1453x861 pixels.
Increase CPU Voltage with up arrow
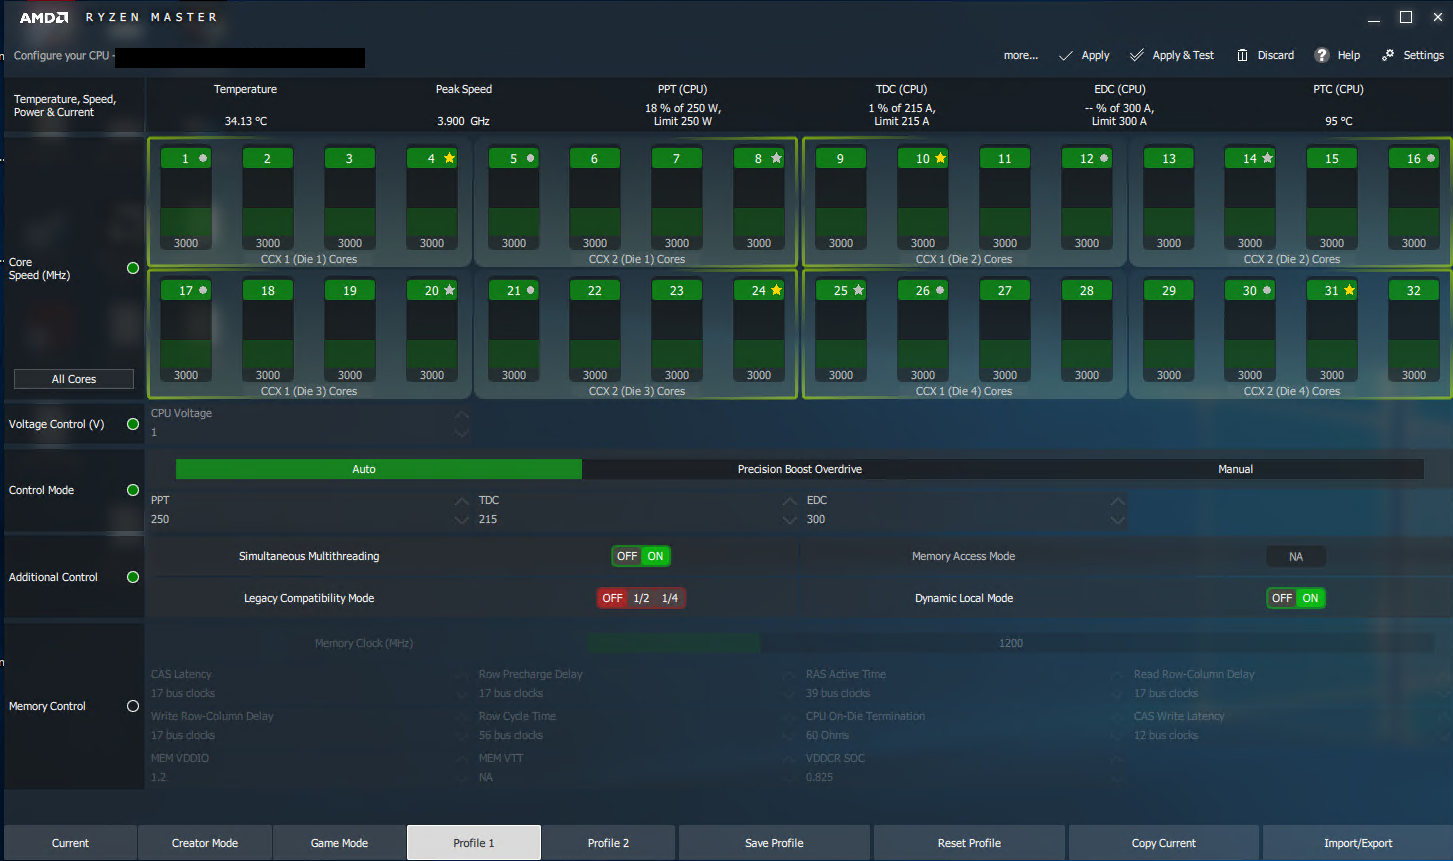(x=461, y=415)
